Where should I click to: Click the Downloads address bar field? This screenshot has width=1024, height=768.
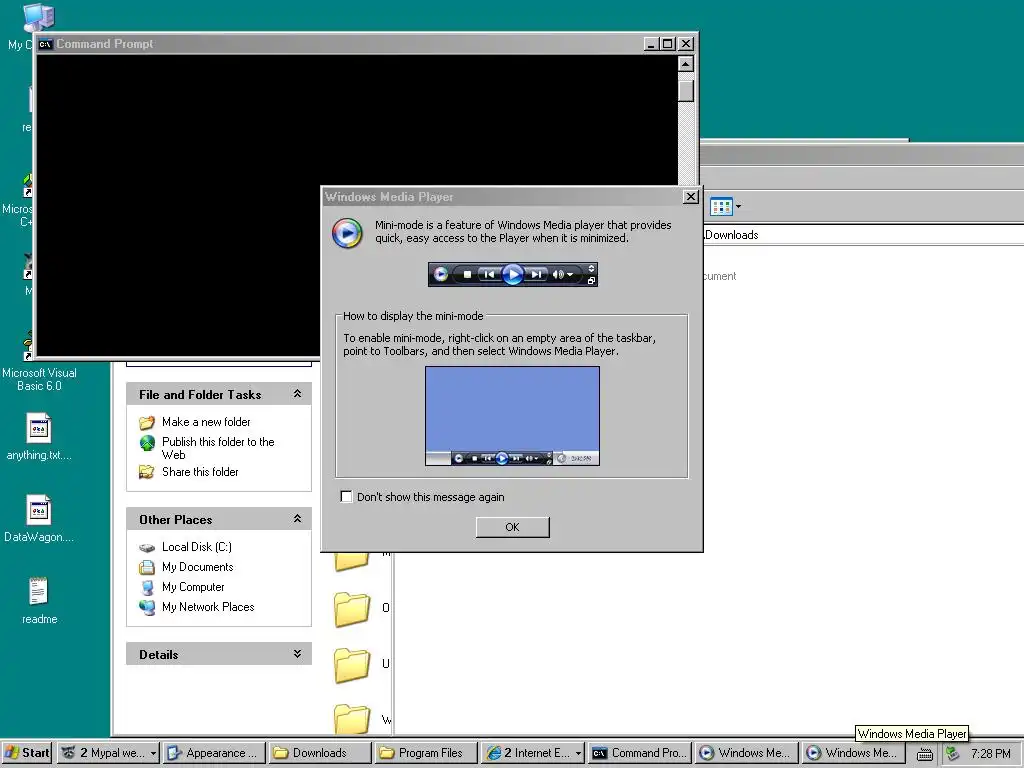(863, 235)
